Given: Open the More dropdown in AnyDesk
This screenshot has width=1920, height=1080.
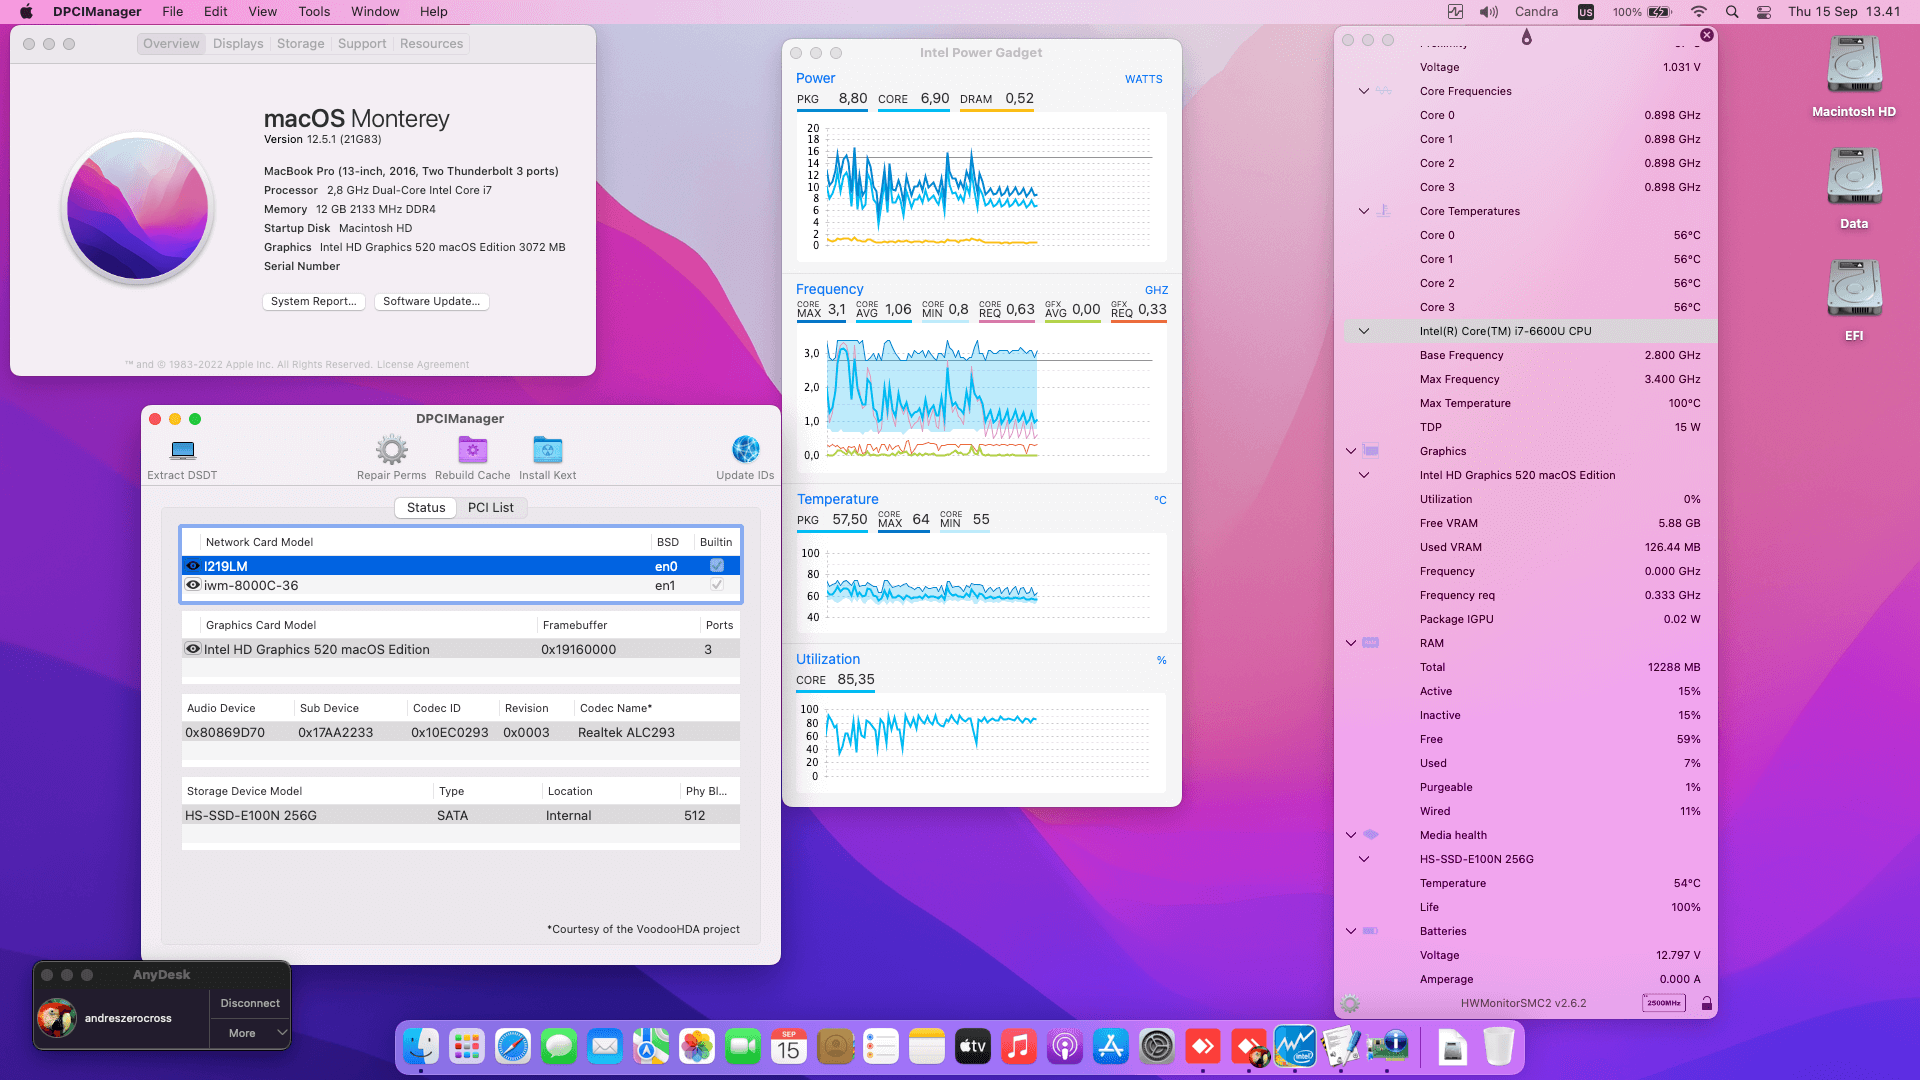Looking at the screenshot, I should [x=250, y=1033].
